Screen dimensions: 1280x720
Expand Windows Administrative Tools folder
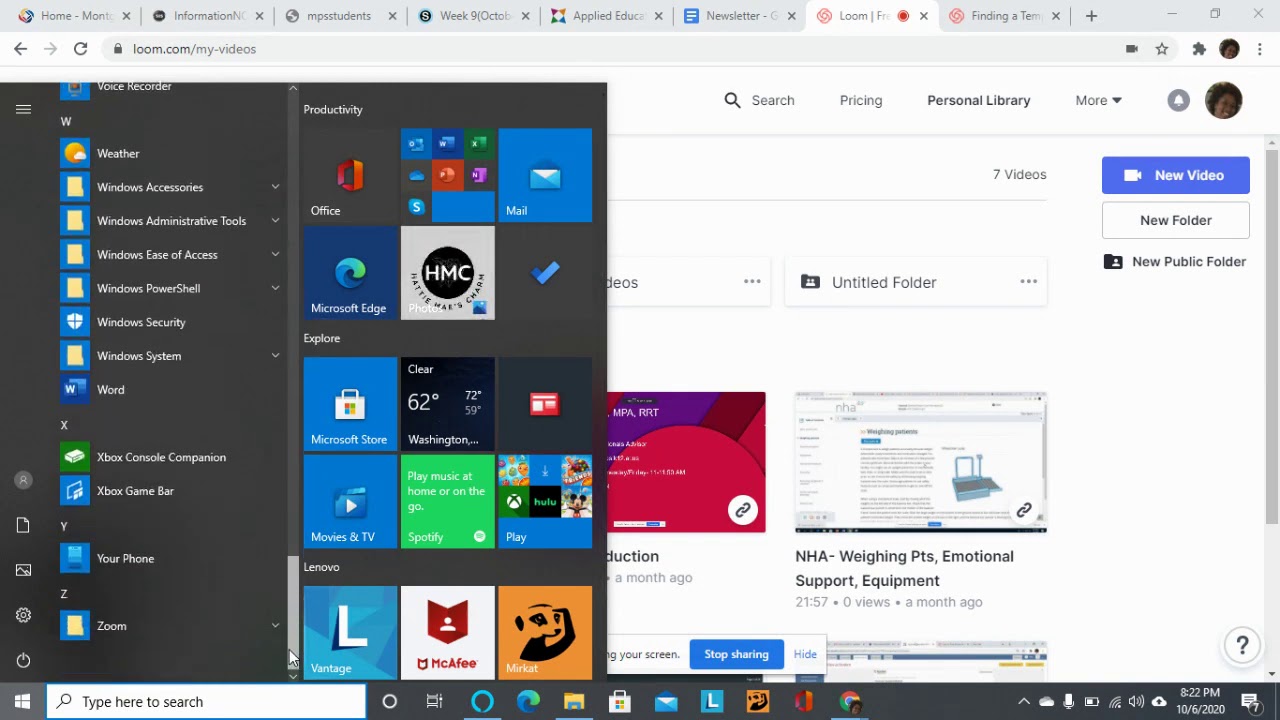pos(170,221)
